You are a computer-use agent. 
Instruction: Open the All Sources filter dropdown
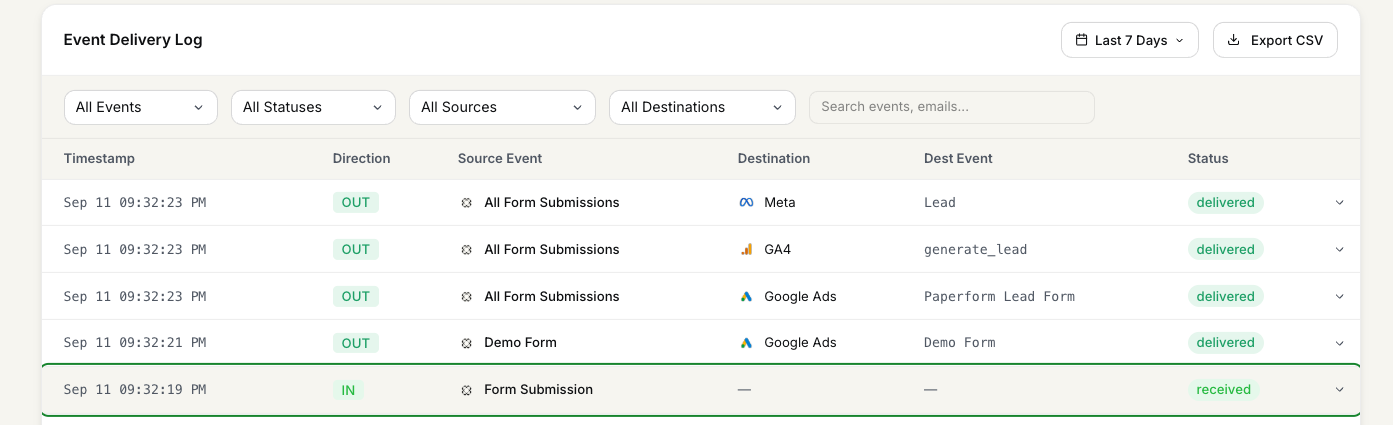tap(502, 107)
